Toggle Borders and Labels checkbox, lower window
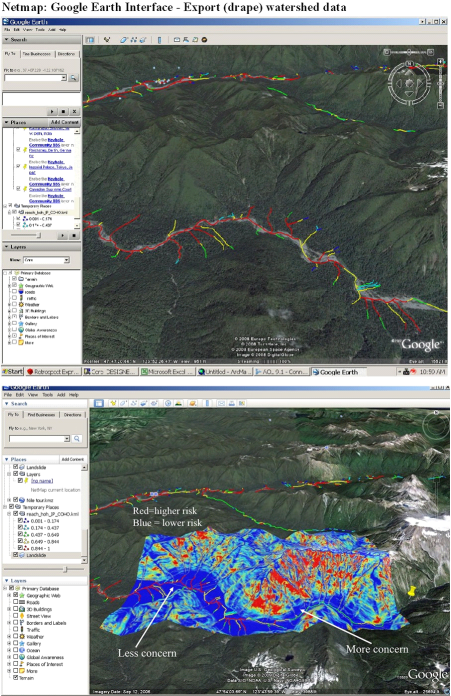The width and height of the screenshot is (451, 696). click(x=16, y=623)
